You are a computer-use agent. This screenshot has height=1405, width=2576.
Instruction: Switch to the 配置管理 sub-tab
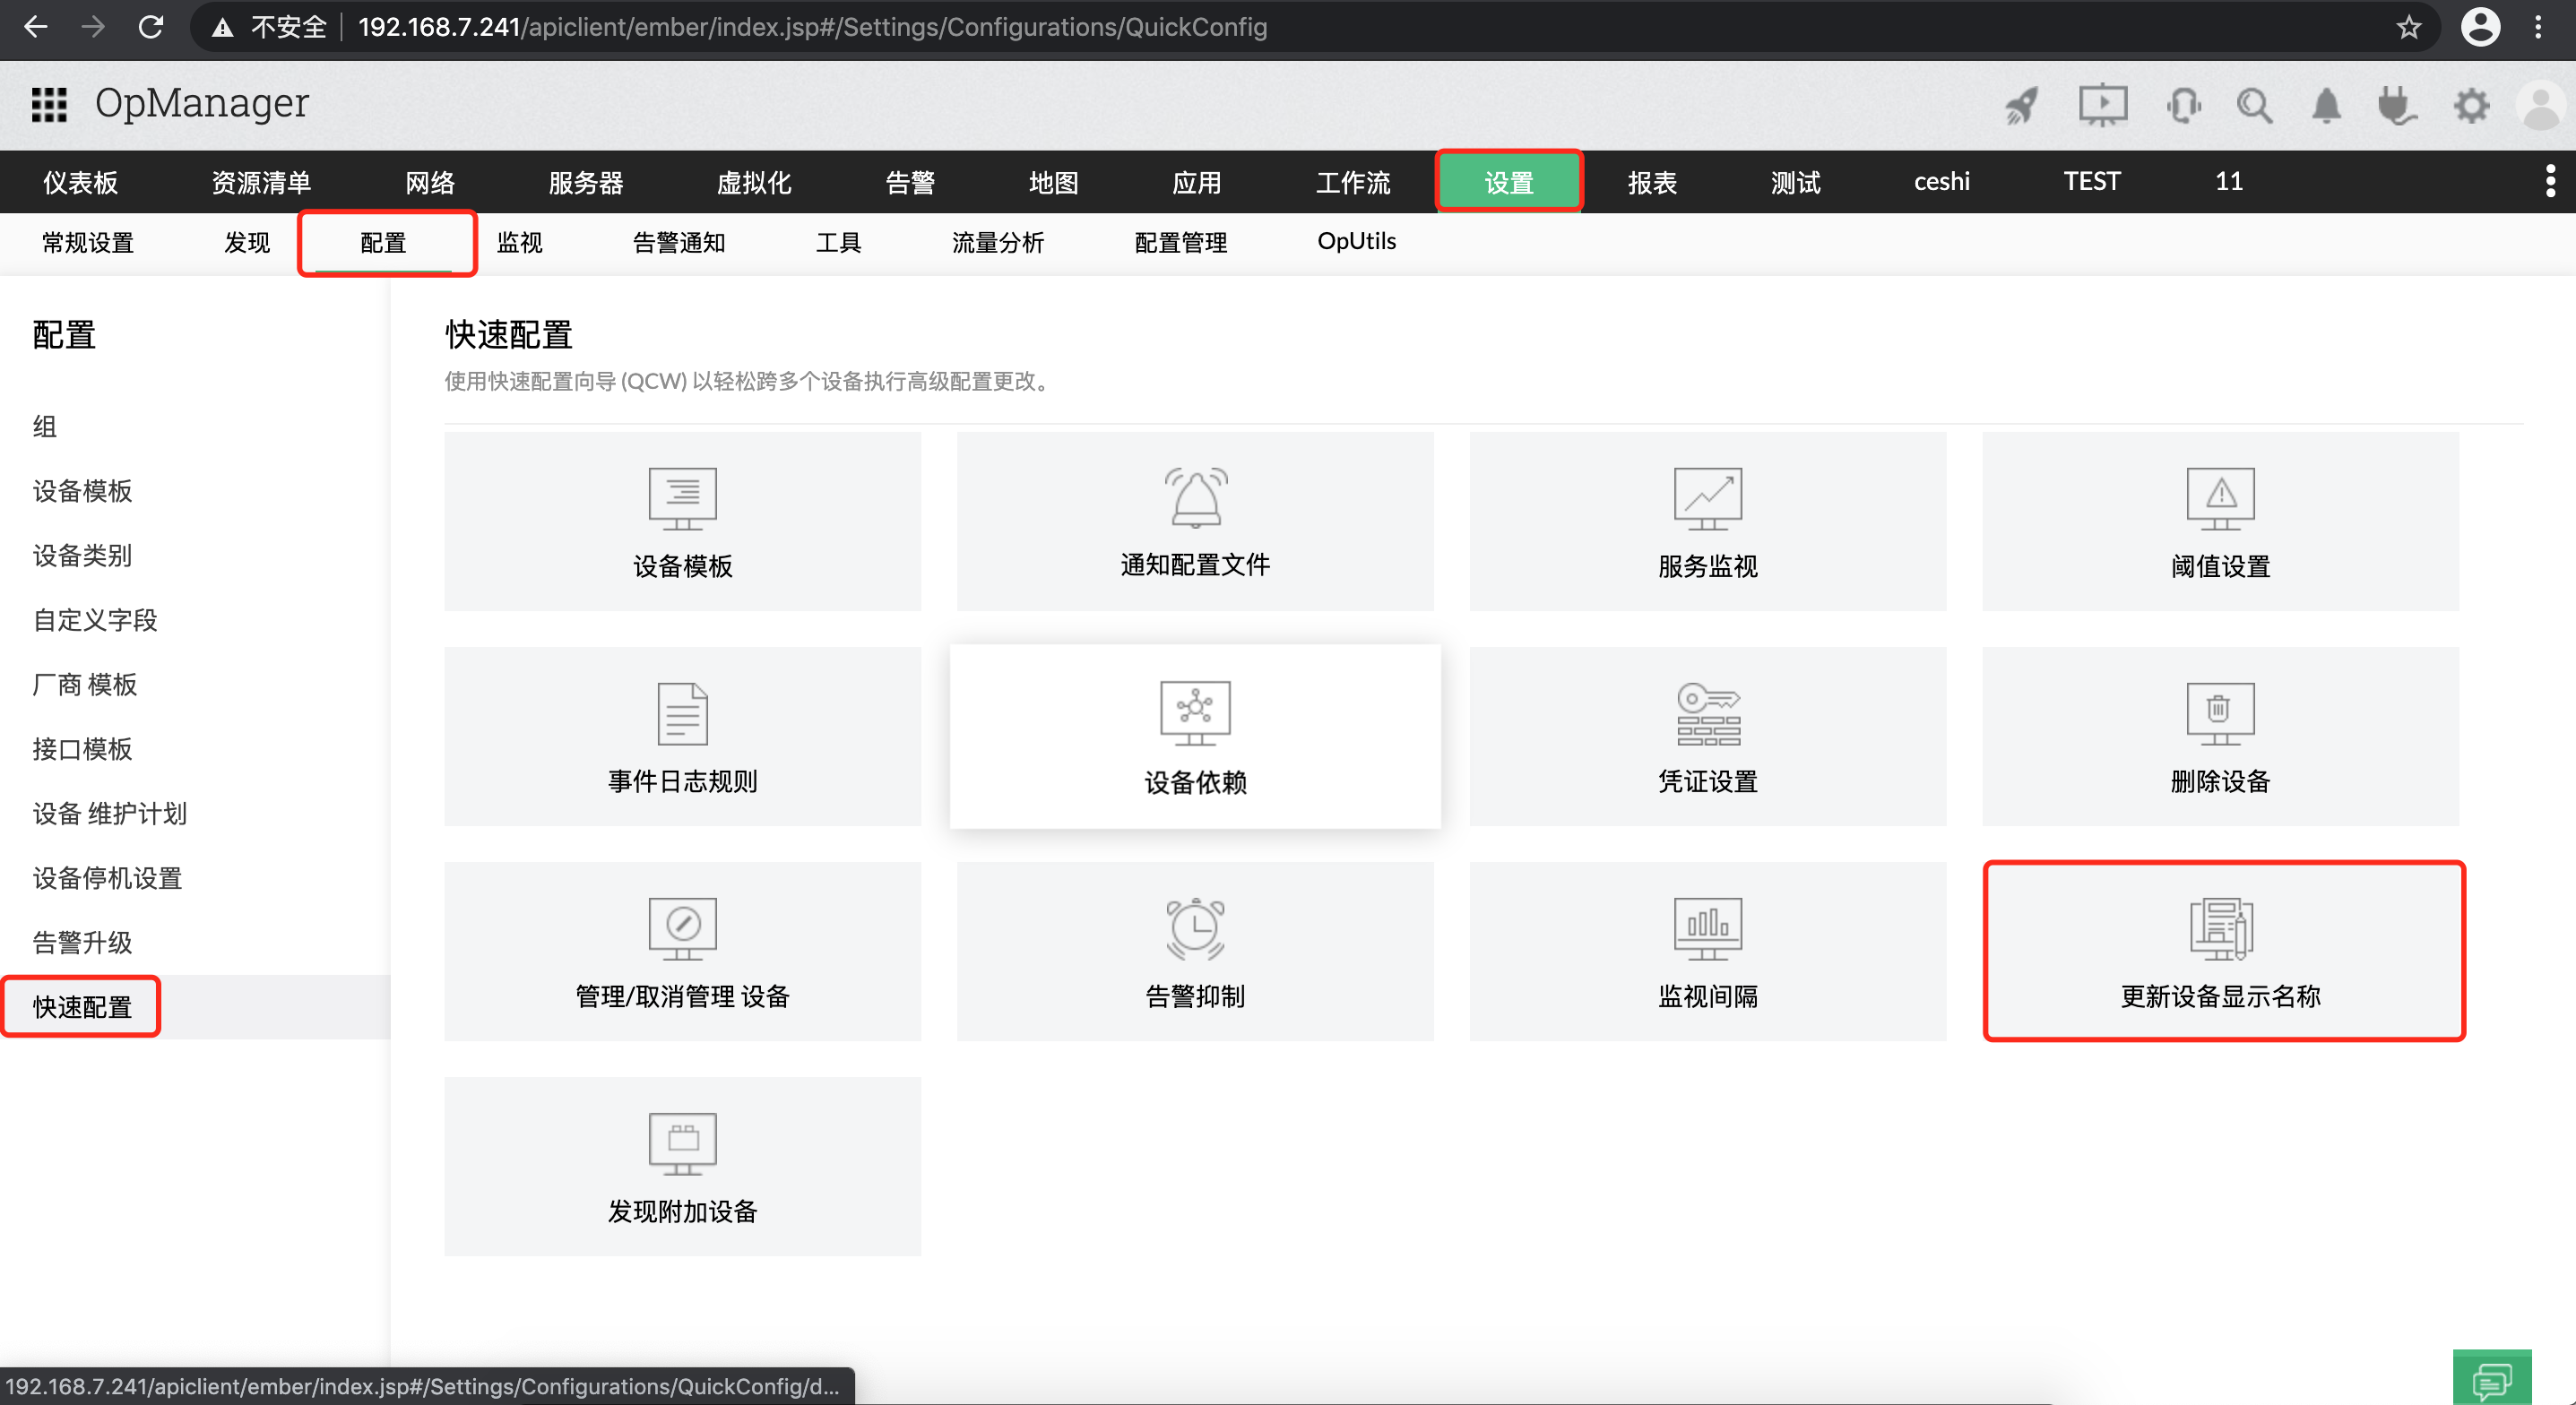[1180, 242]
